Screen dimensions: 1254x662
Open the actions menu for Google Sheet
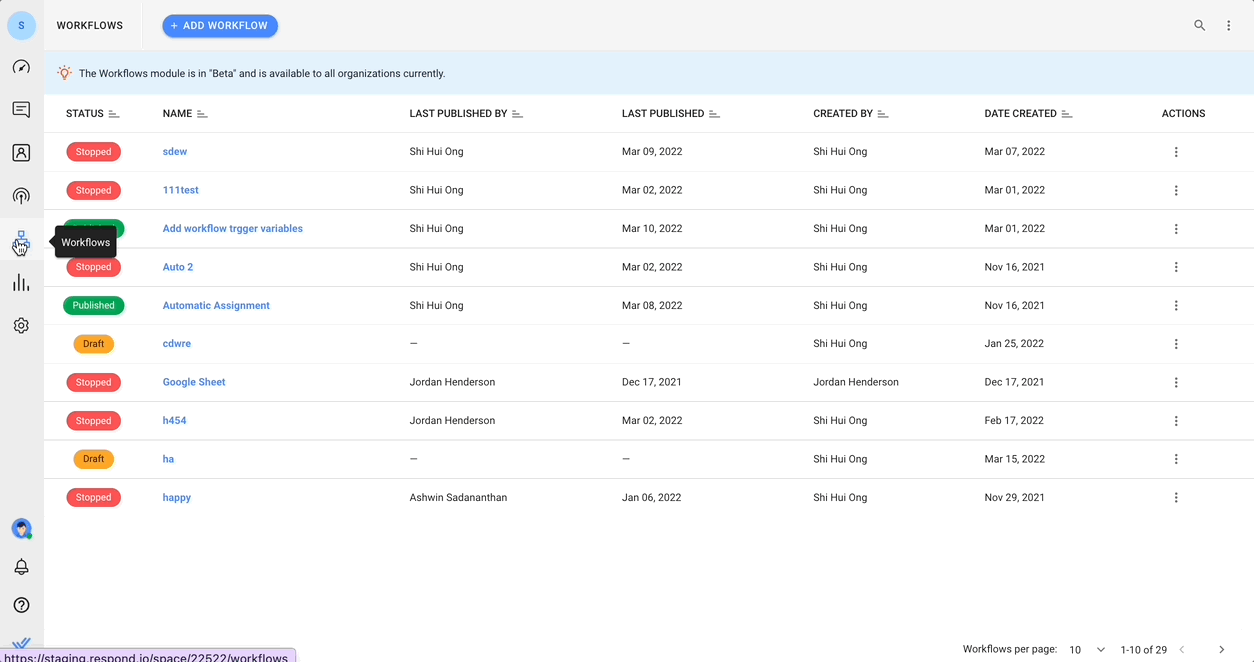pos(1176,382)
